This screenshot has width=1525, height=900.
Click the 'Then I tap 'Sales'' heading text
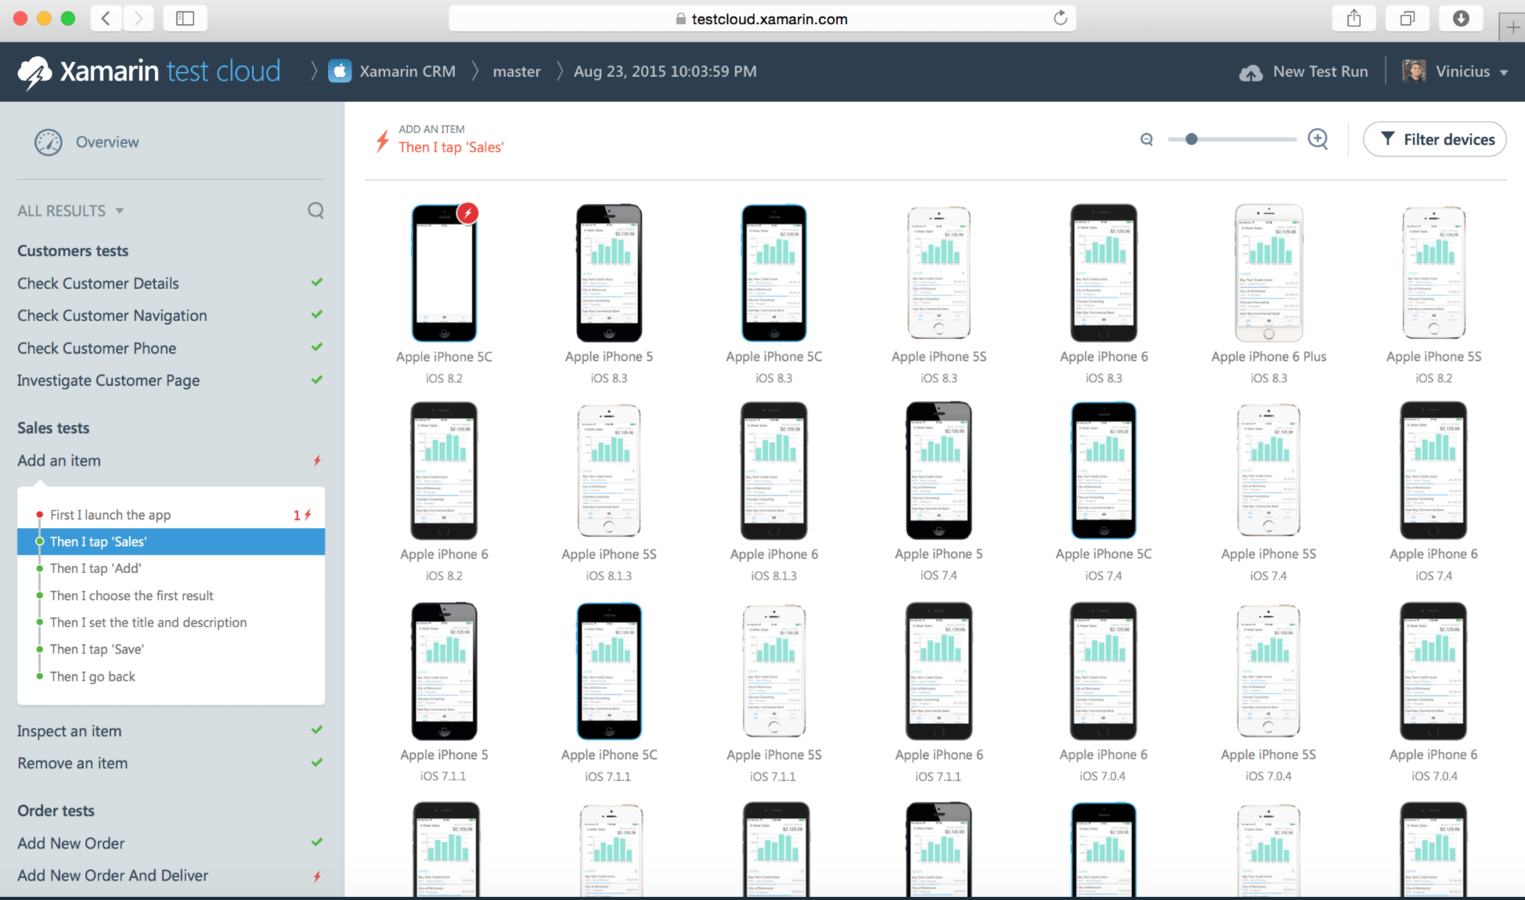click(x=451, y=147)
